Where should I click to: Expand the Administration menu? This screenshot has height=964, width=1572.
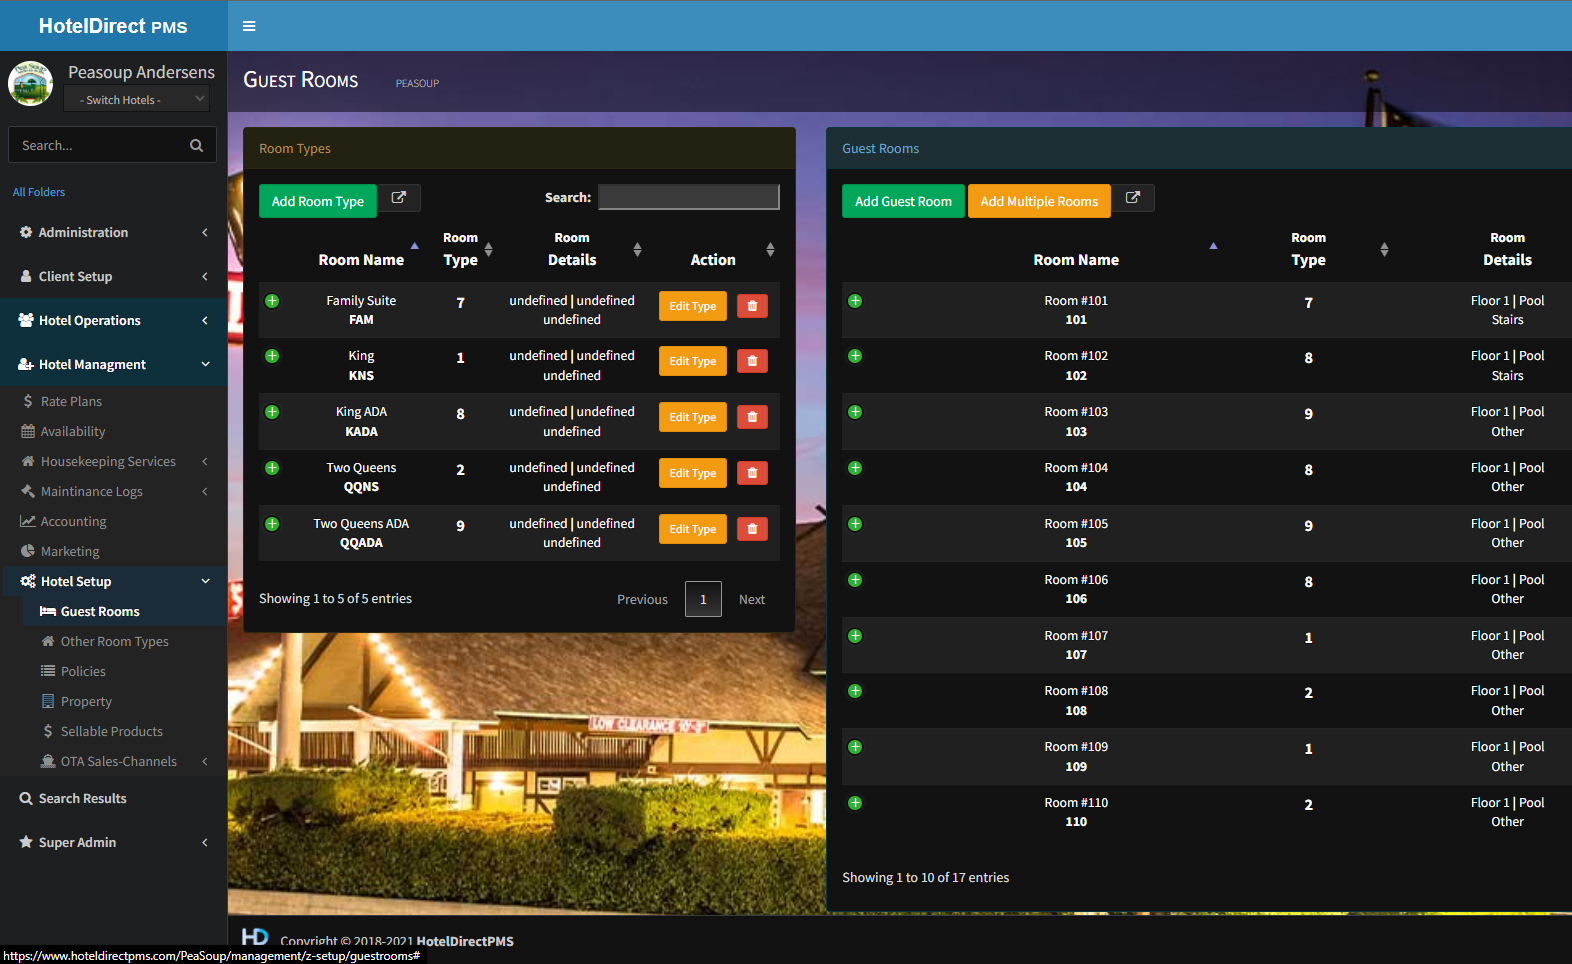(x=113, y=232)
